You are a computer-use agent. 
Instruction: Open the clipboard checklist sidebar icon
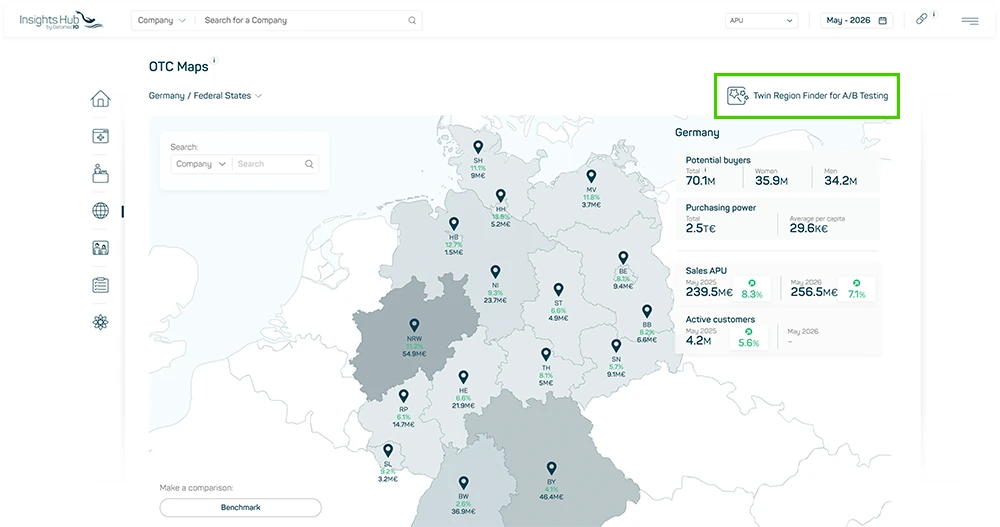coord(100,285)
